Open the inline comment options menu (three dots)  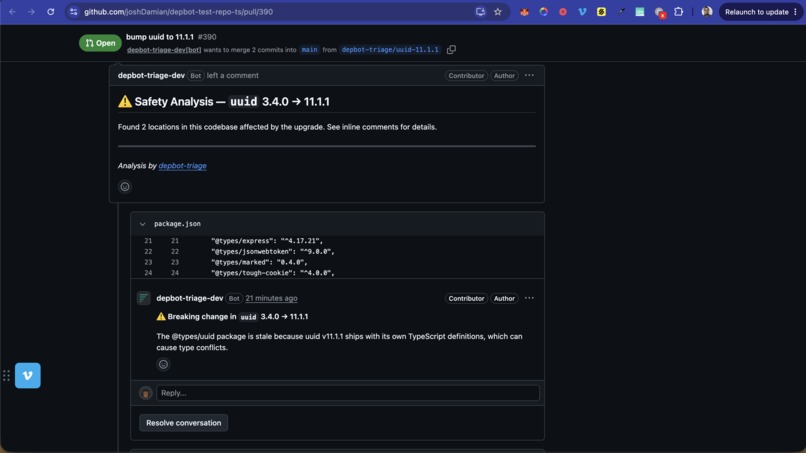click(529, 298)
